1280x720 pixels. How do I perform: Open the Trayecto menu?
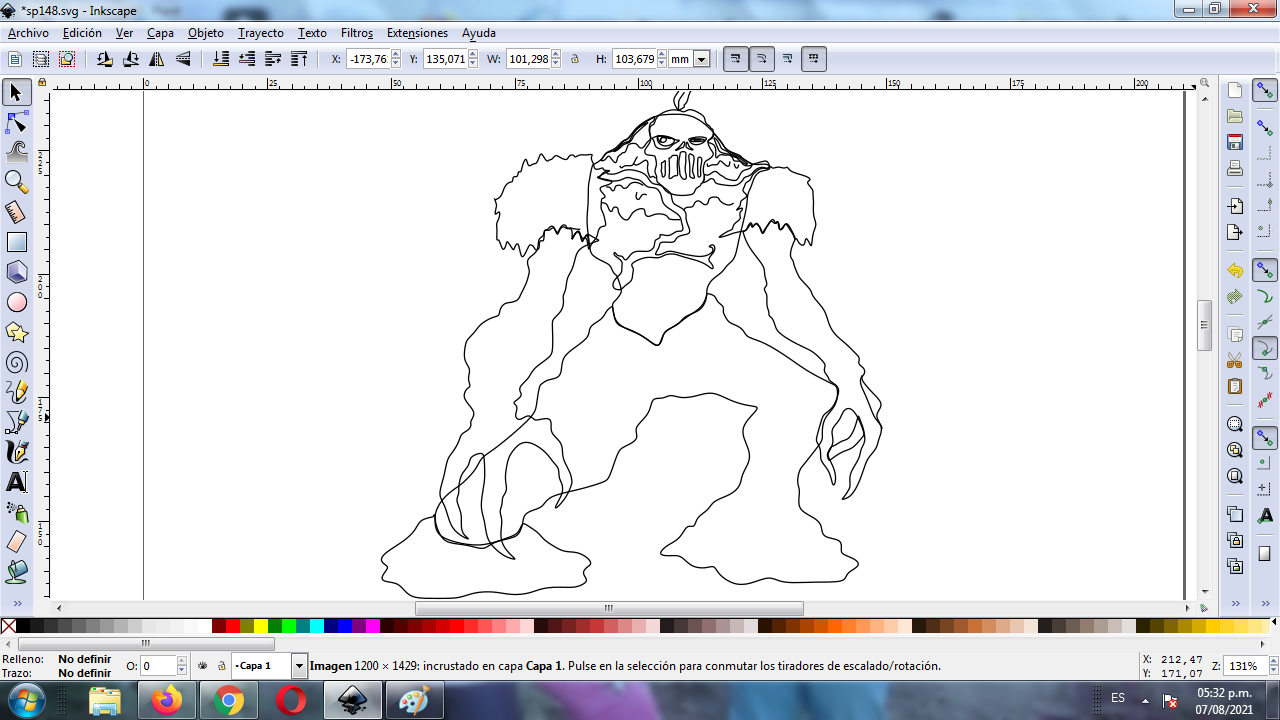(x=261, y=33)
